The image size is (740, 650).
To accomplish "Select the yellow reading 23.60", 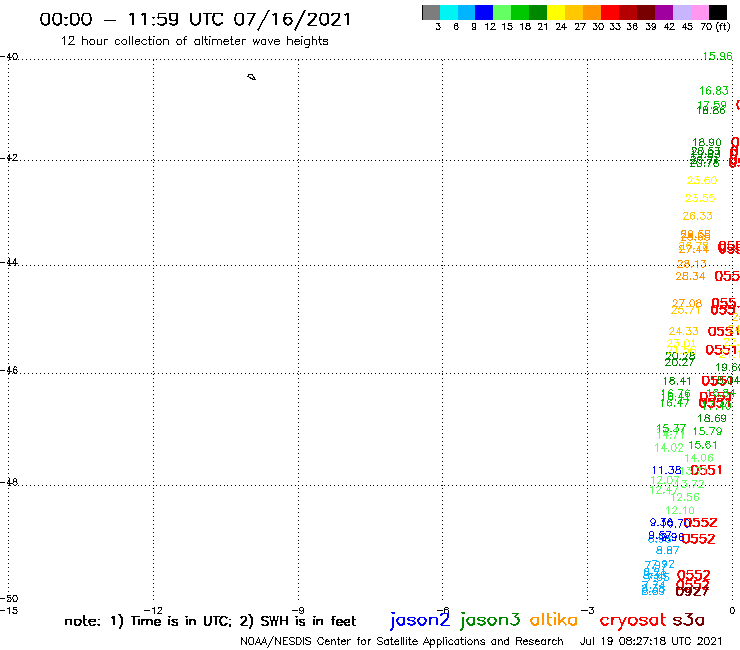I will 702,180.
